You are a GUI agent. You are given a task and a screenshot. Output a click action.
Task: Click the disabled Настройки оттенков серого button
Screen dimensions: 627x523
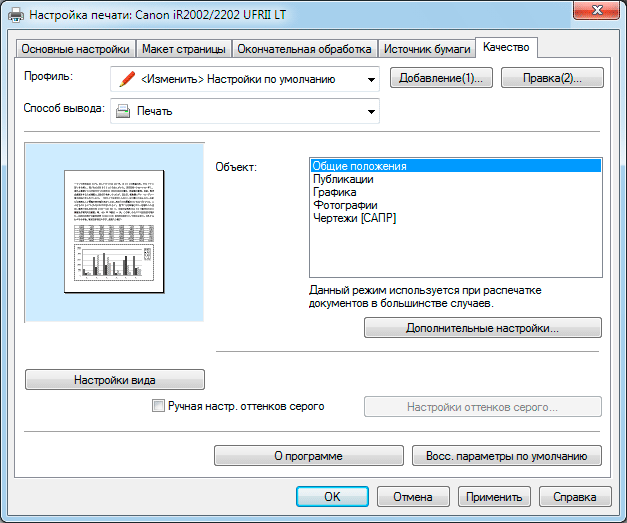483,407
